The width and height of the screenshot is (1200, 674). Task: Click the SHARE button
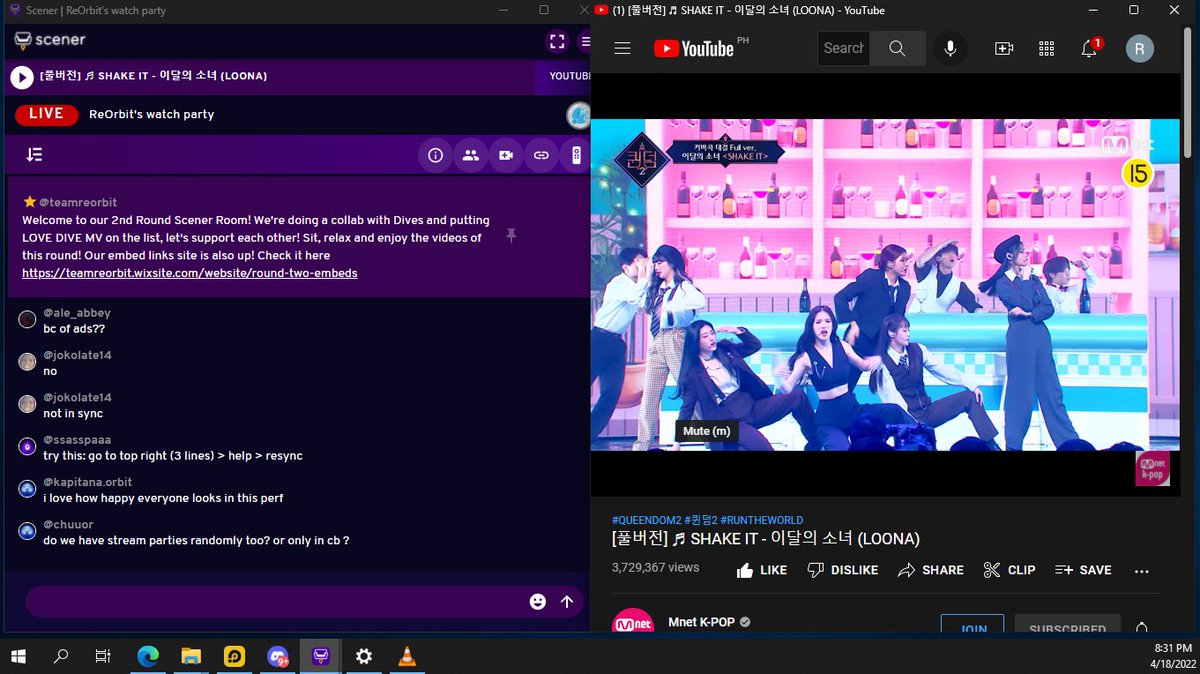point(931,570)
